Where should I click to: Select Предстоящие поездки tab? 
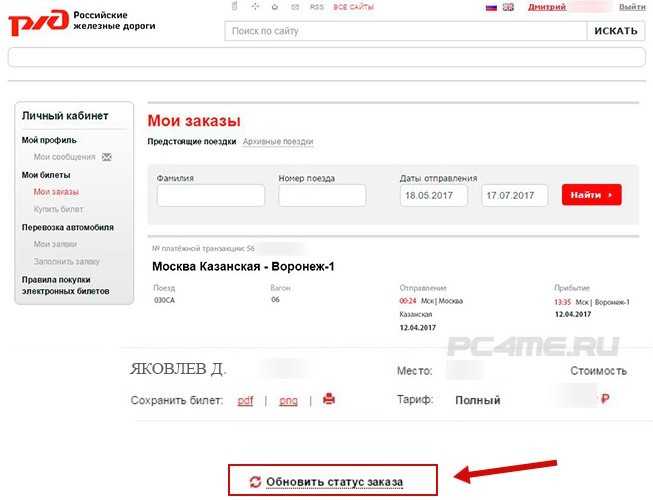point(192,142)
